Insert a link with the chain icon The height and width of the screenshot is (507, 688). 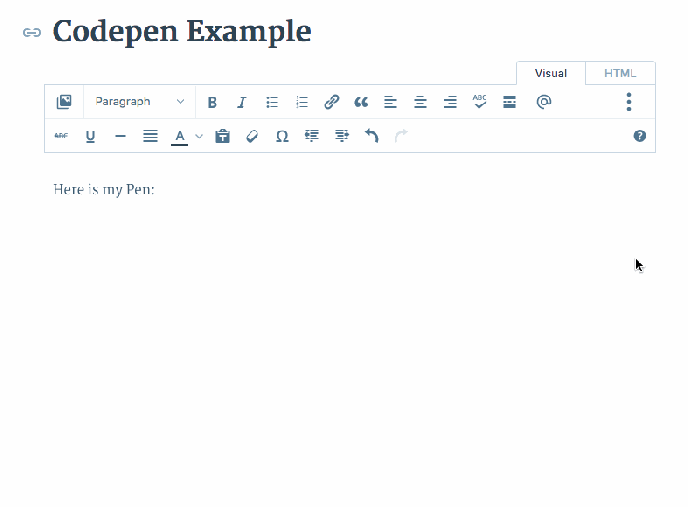click(x=332, y=102)
